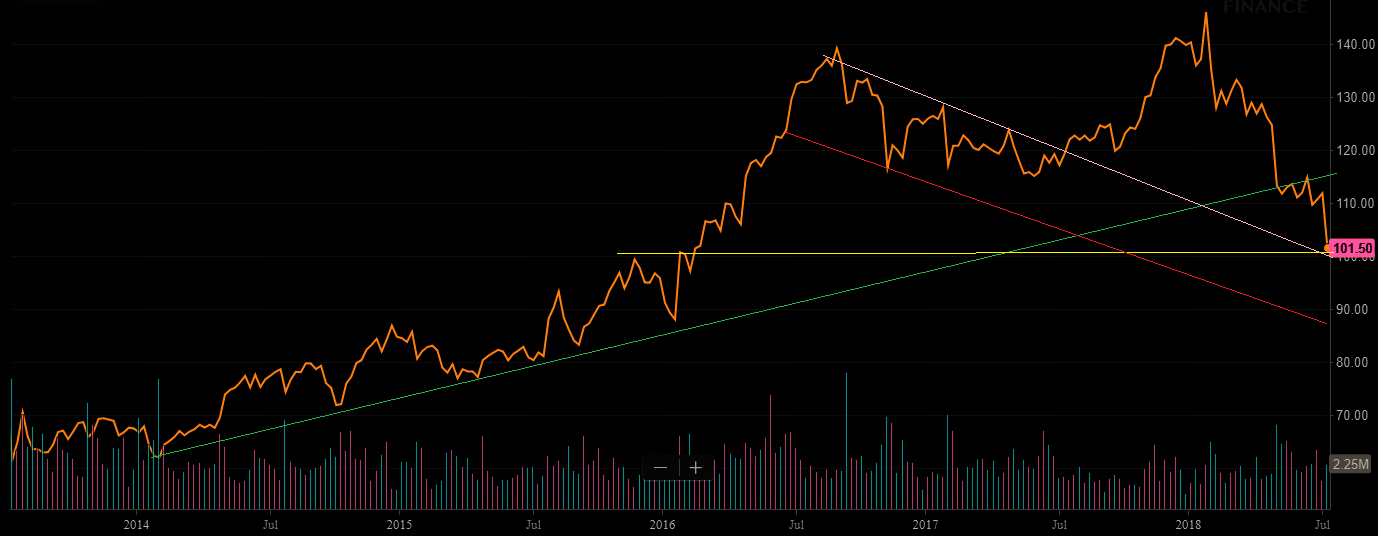
Task: Click the 2017 label on time axis
Action: [926, 523]
